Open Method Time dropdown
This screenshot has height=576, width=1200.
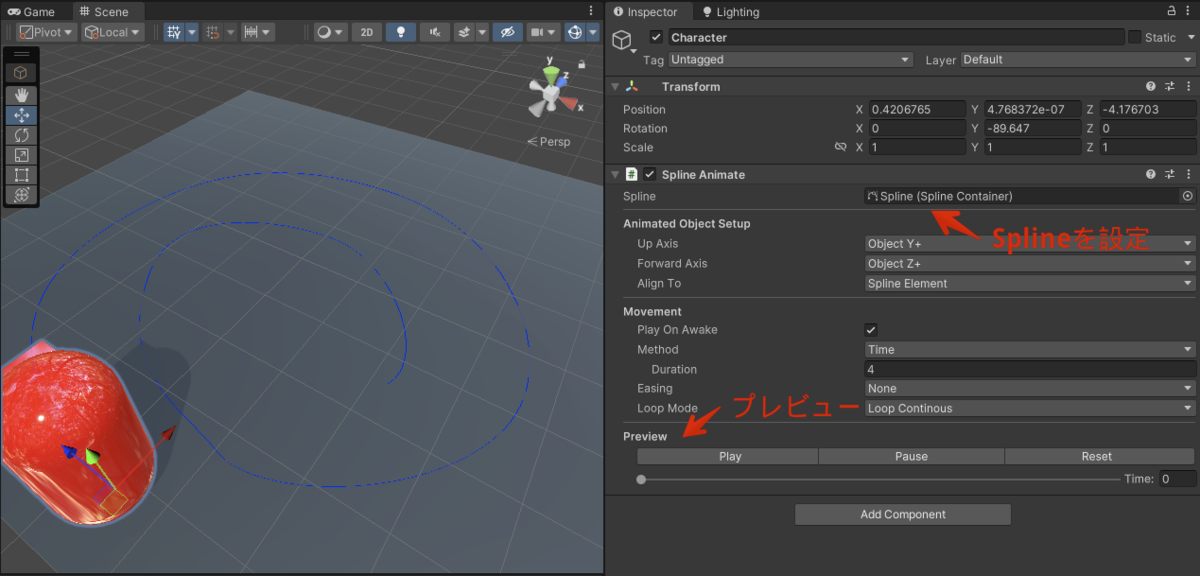point(1030,350)
